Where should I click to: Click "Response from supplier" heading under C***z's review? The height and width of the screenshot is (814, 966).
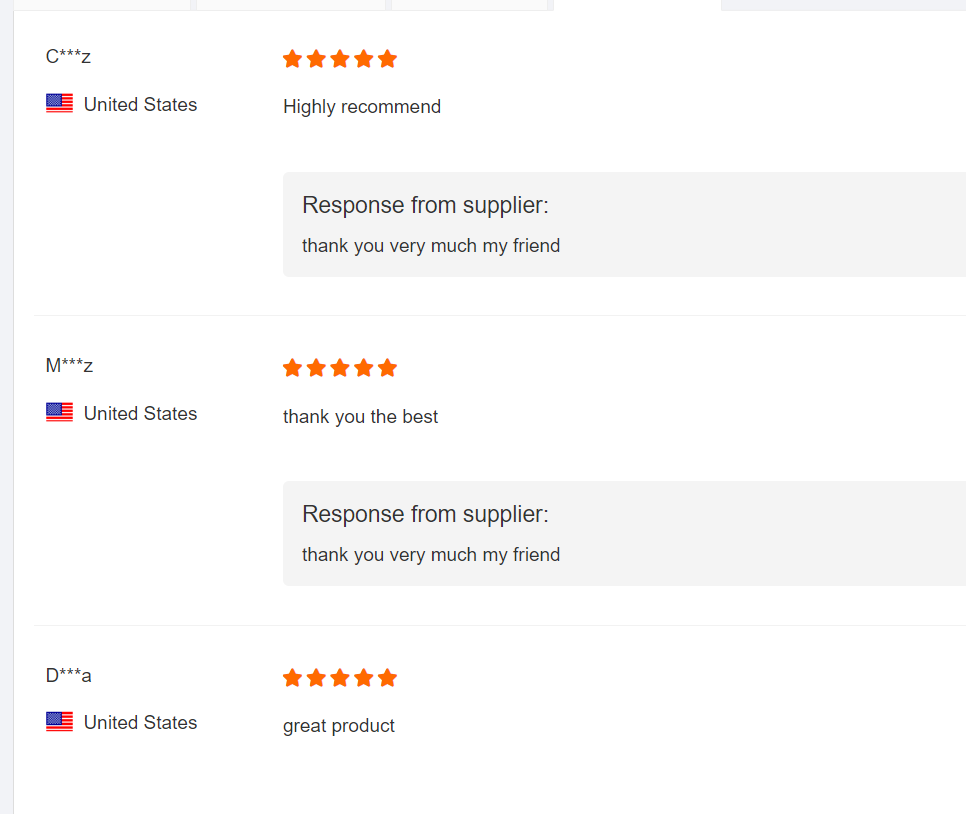(425, 206)
